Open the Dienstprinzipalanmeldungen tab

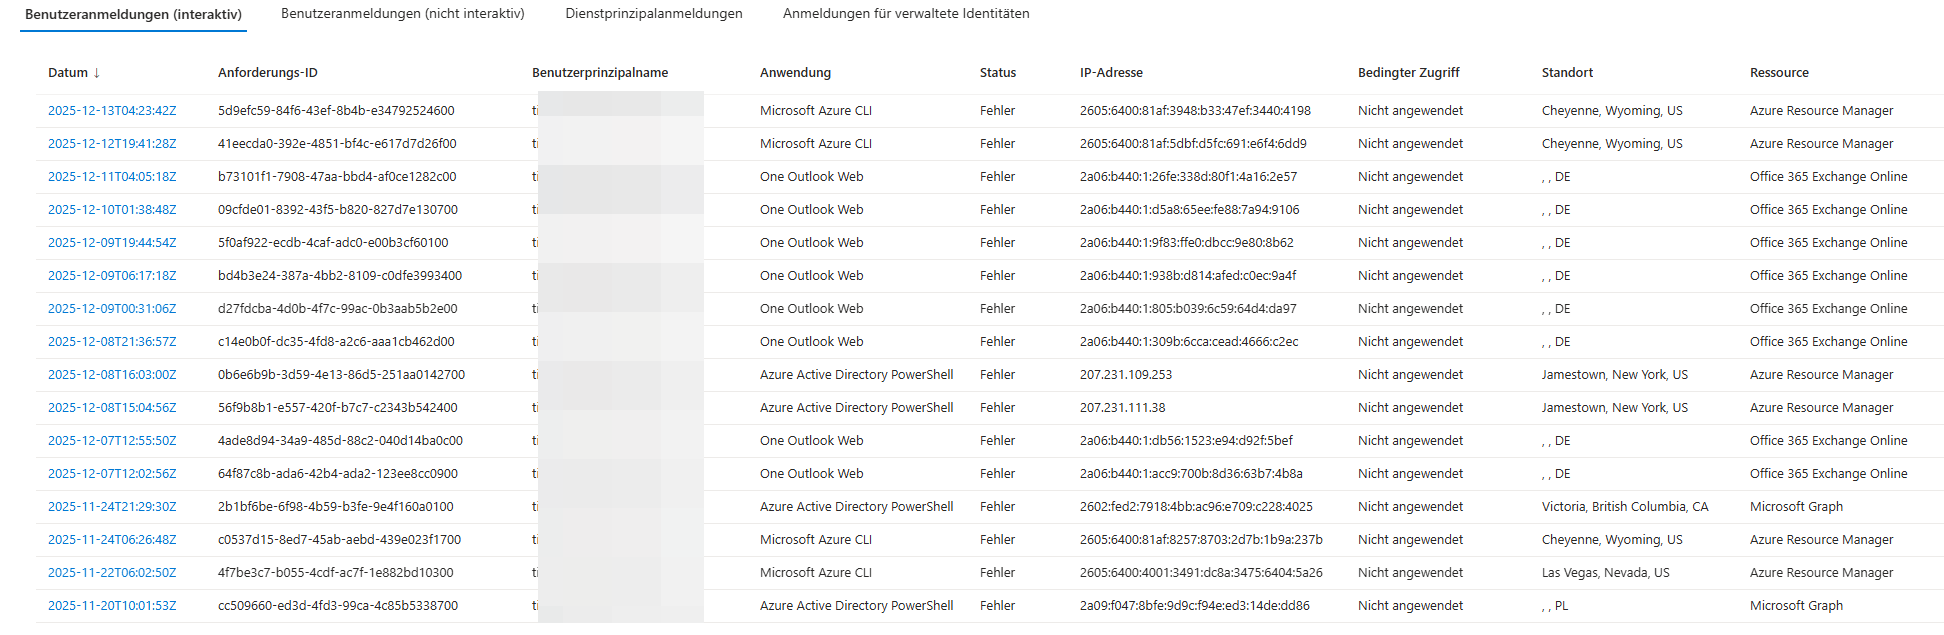coord(653,14)
